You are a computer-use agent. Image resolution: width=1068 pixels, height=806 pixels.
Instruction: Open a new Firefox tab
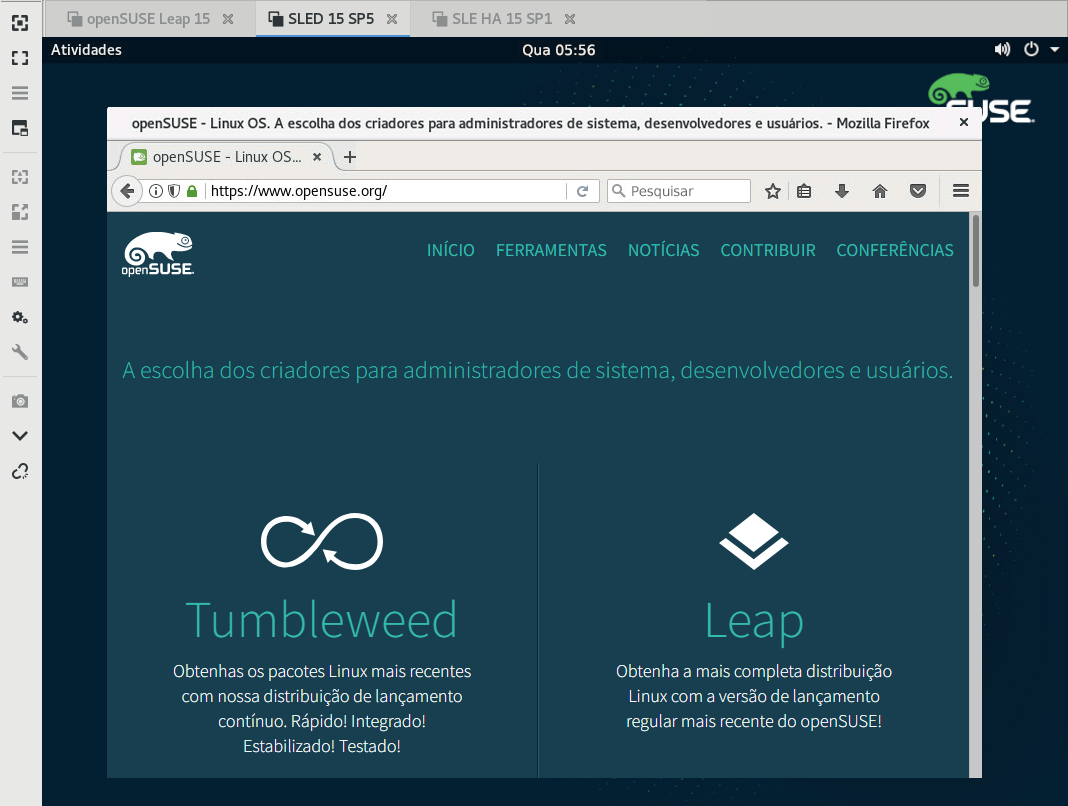[350, 157]
